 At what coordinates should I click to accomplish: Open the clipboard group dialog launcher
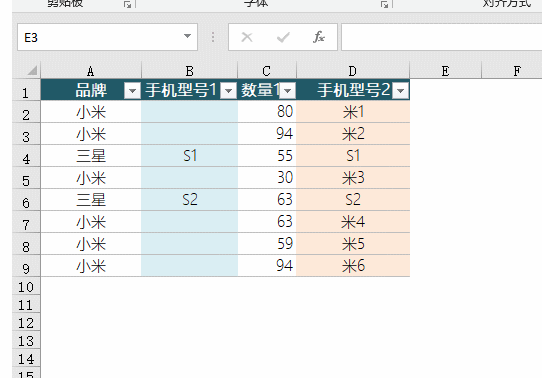(x=128, y=4)
